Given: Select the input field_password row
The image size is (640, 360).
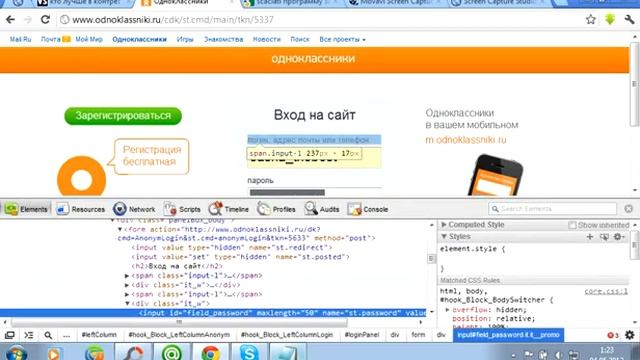Looking at the screenshot, I should pos(213,313).
